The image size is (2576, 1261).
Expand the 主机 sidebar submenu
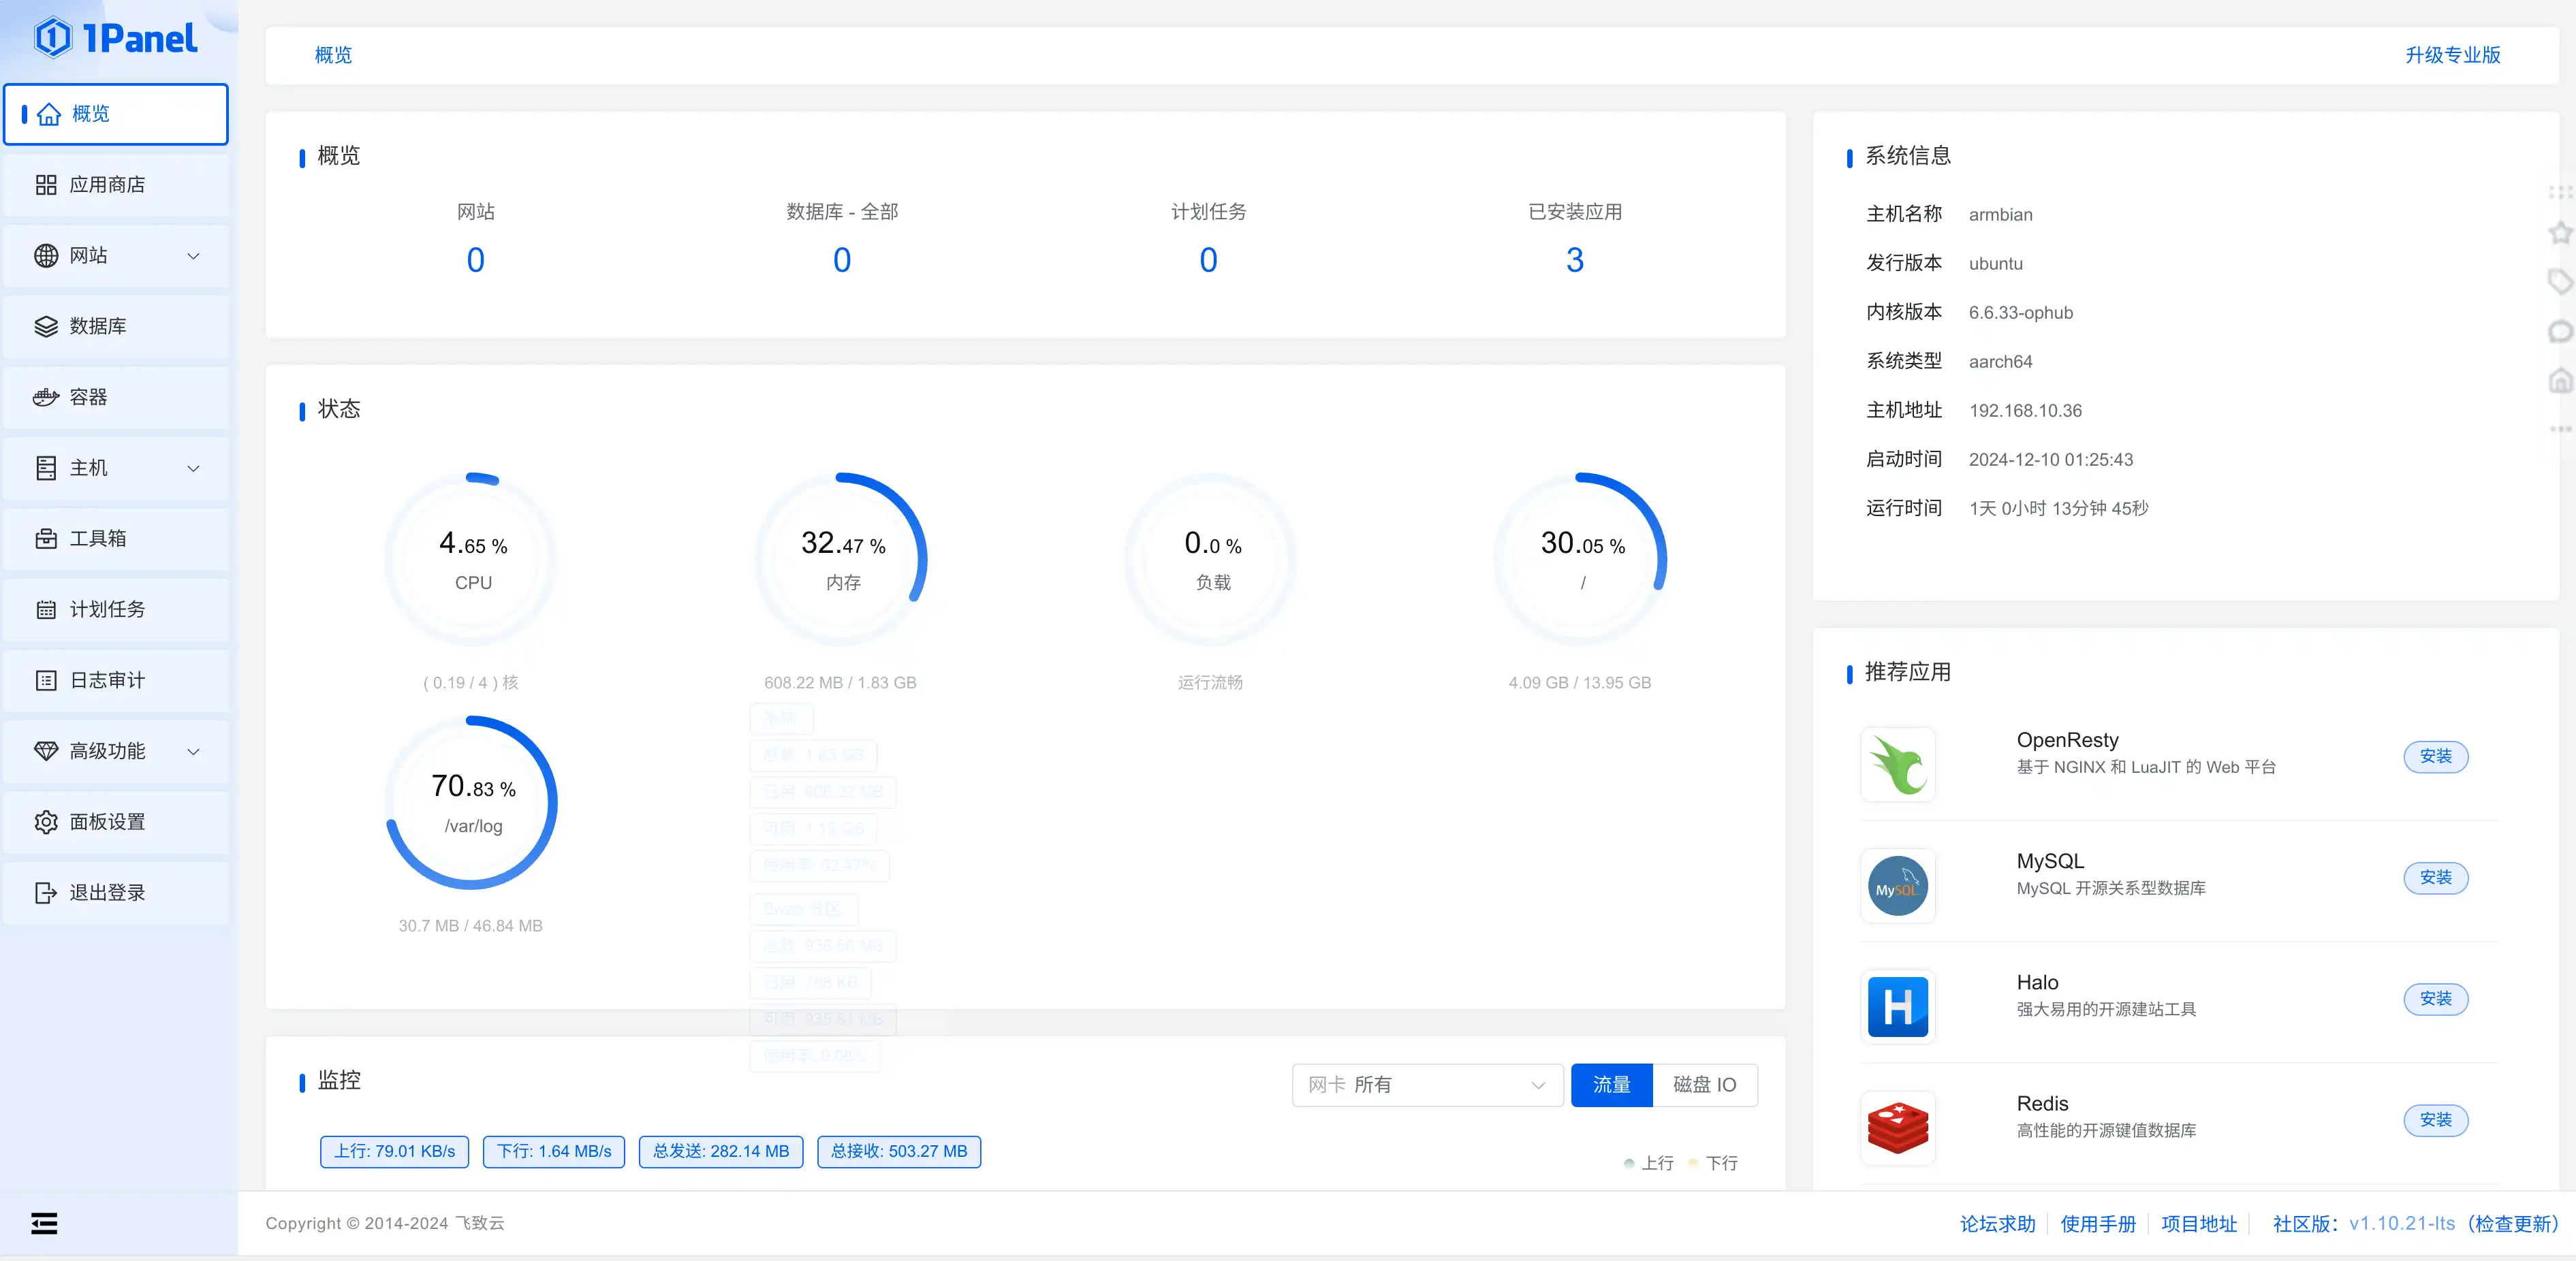click(x=193, y=468)
